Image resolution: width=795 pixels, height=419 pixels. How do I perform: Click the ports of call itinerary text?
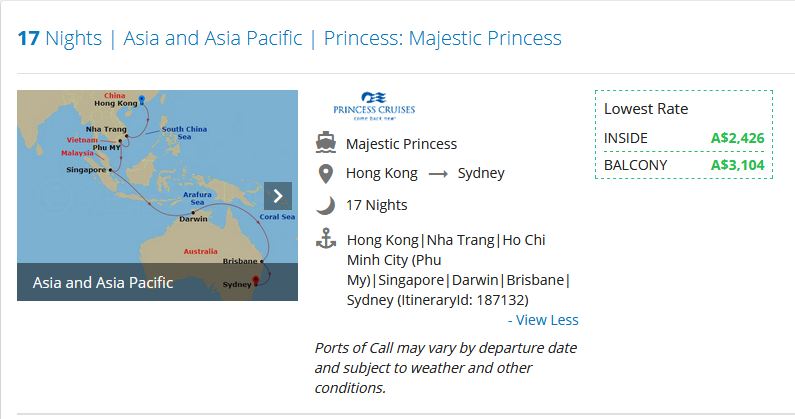point(458,269)
